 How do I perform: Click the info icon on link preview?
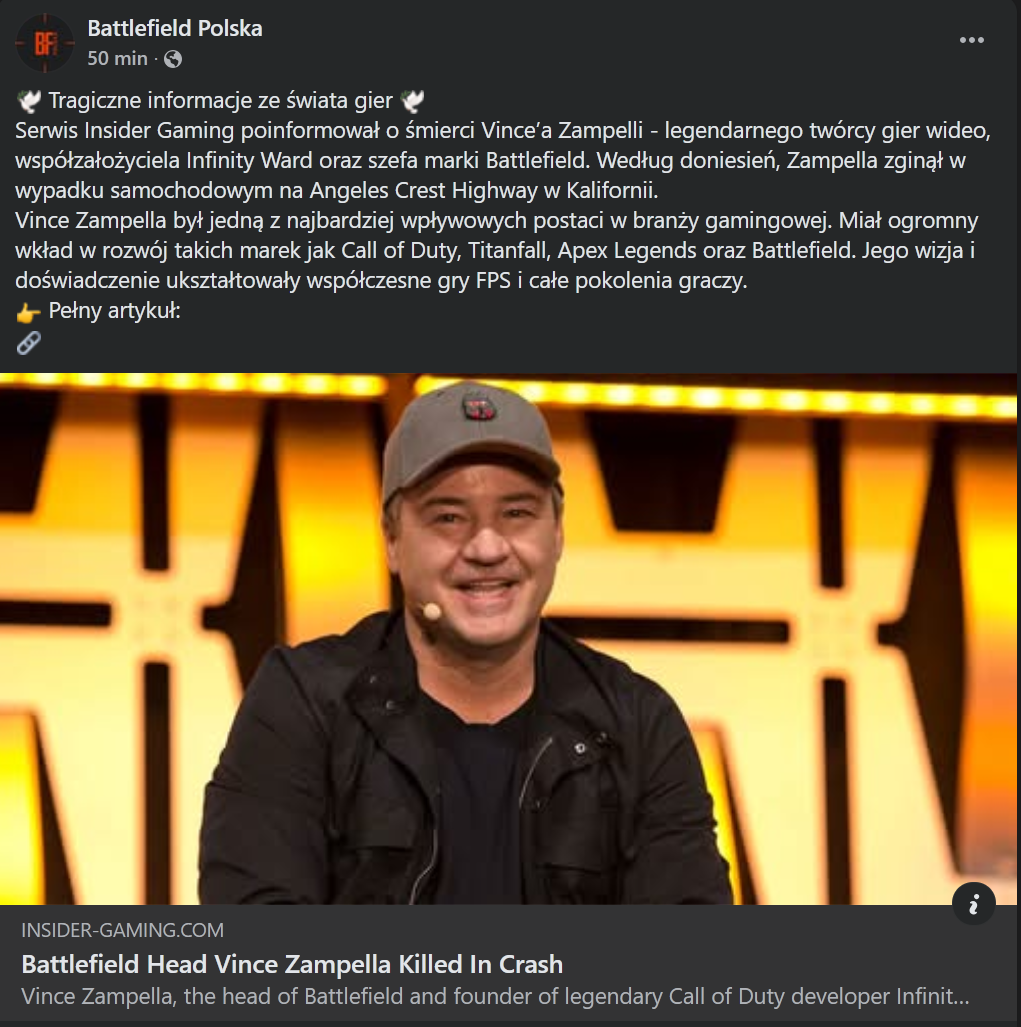(974, 904)
